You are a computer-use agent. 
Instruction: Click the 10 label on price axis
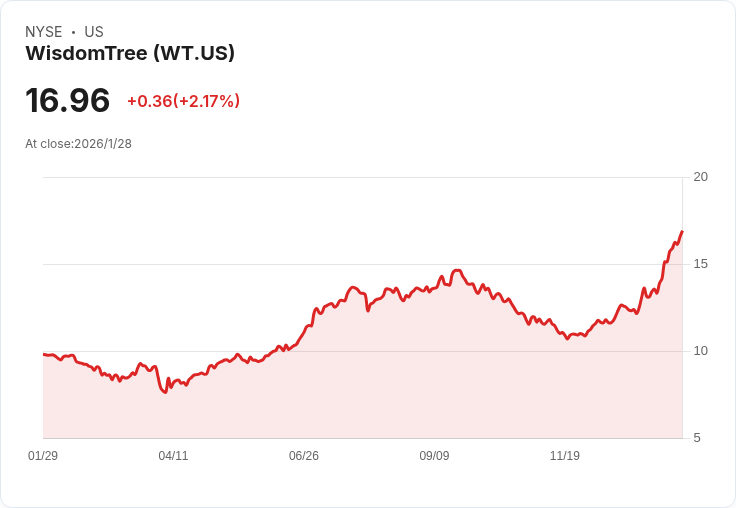coord(701,351)
